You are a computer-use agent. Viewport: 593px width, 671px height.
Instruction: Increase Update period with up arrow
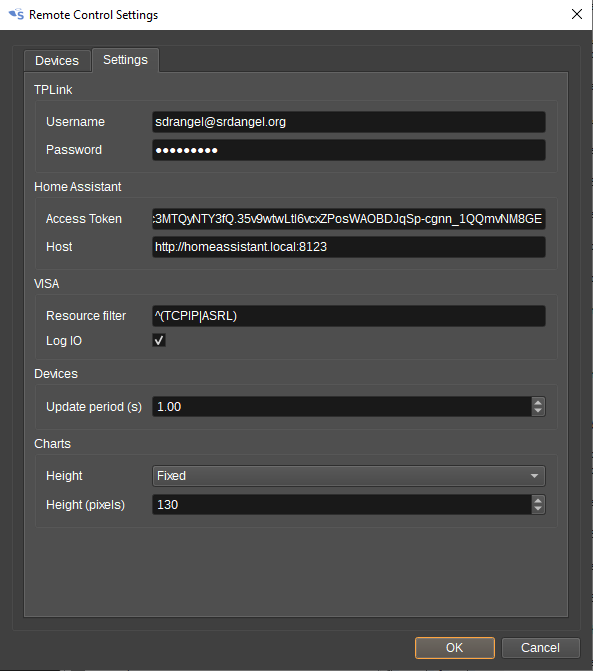[x=538, y=402]
